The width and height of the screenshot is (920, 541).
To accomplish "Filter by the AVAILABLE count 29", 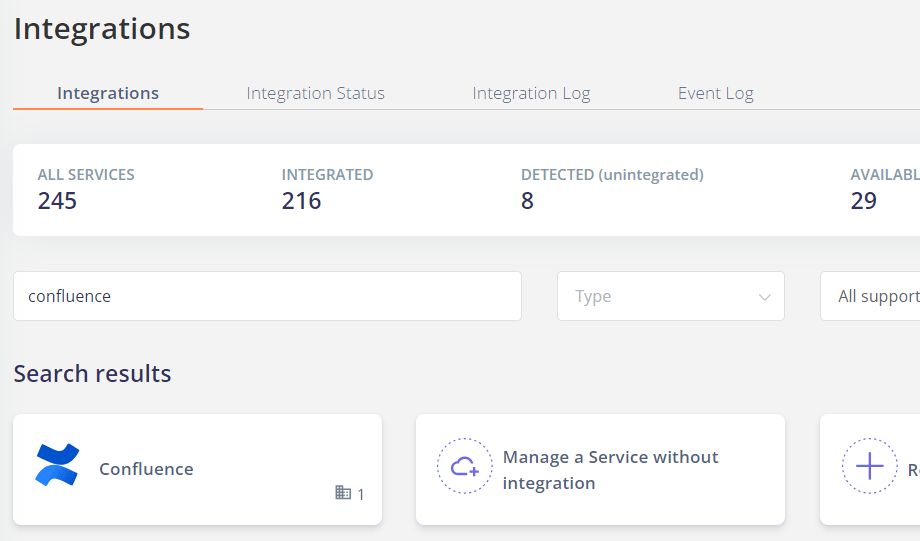I will (885, 190).
